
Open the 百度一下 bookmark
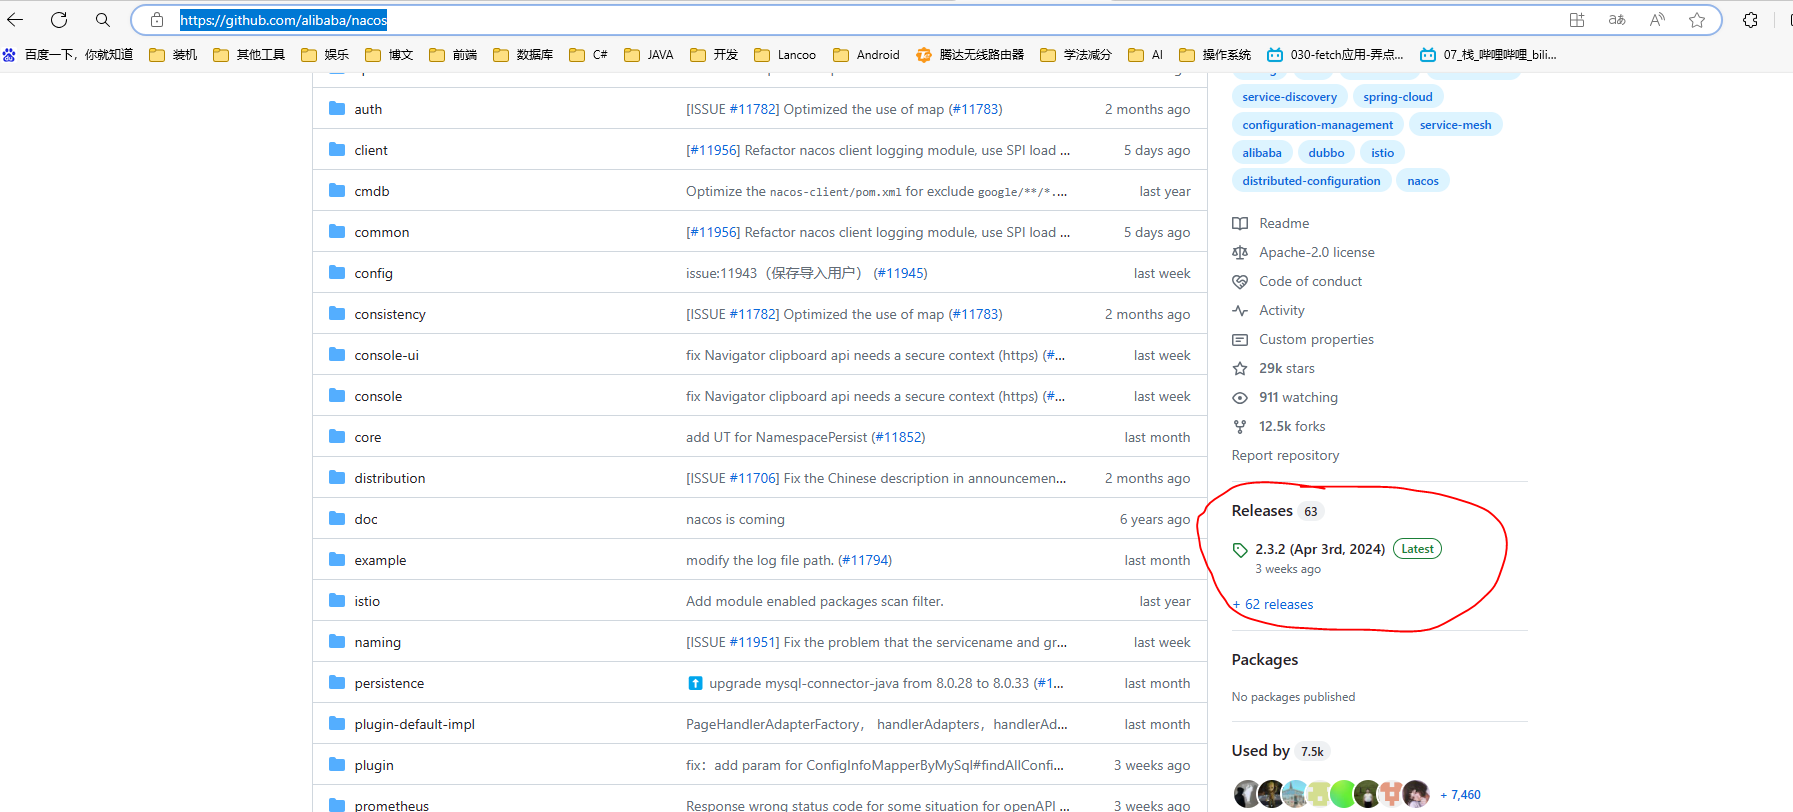[x=68, y=55]
